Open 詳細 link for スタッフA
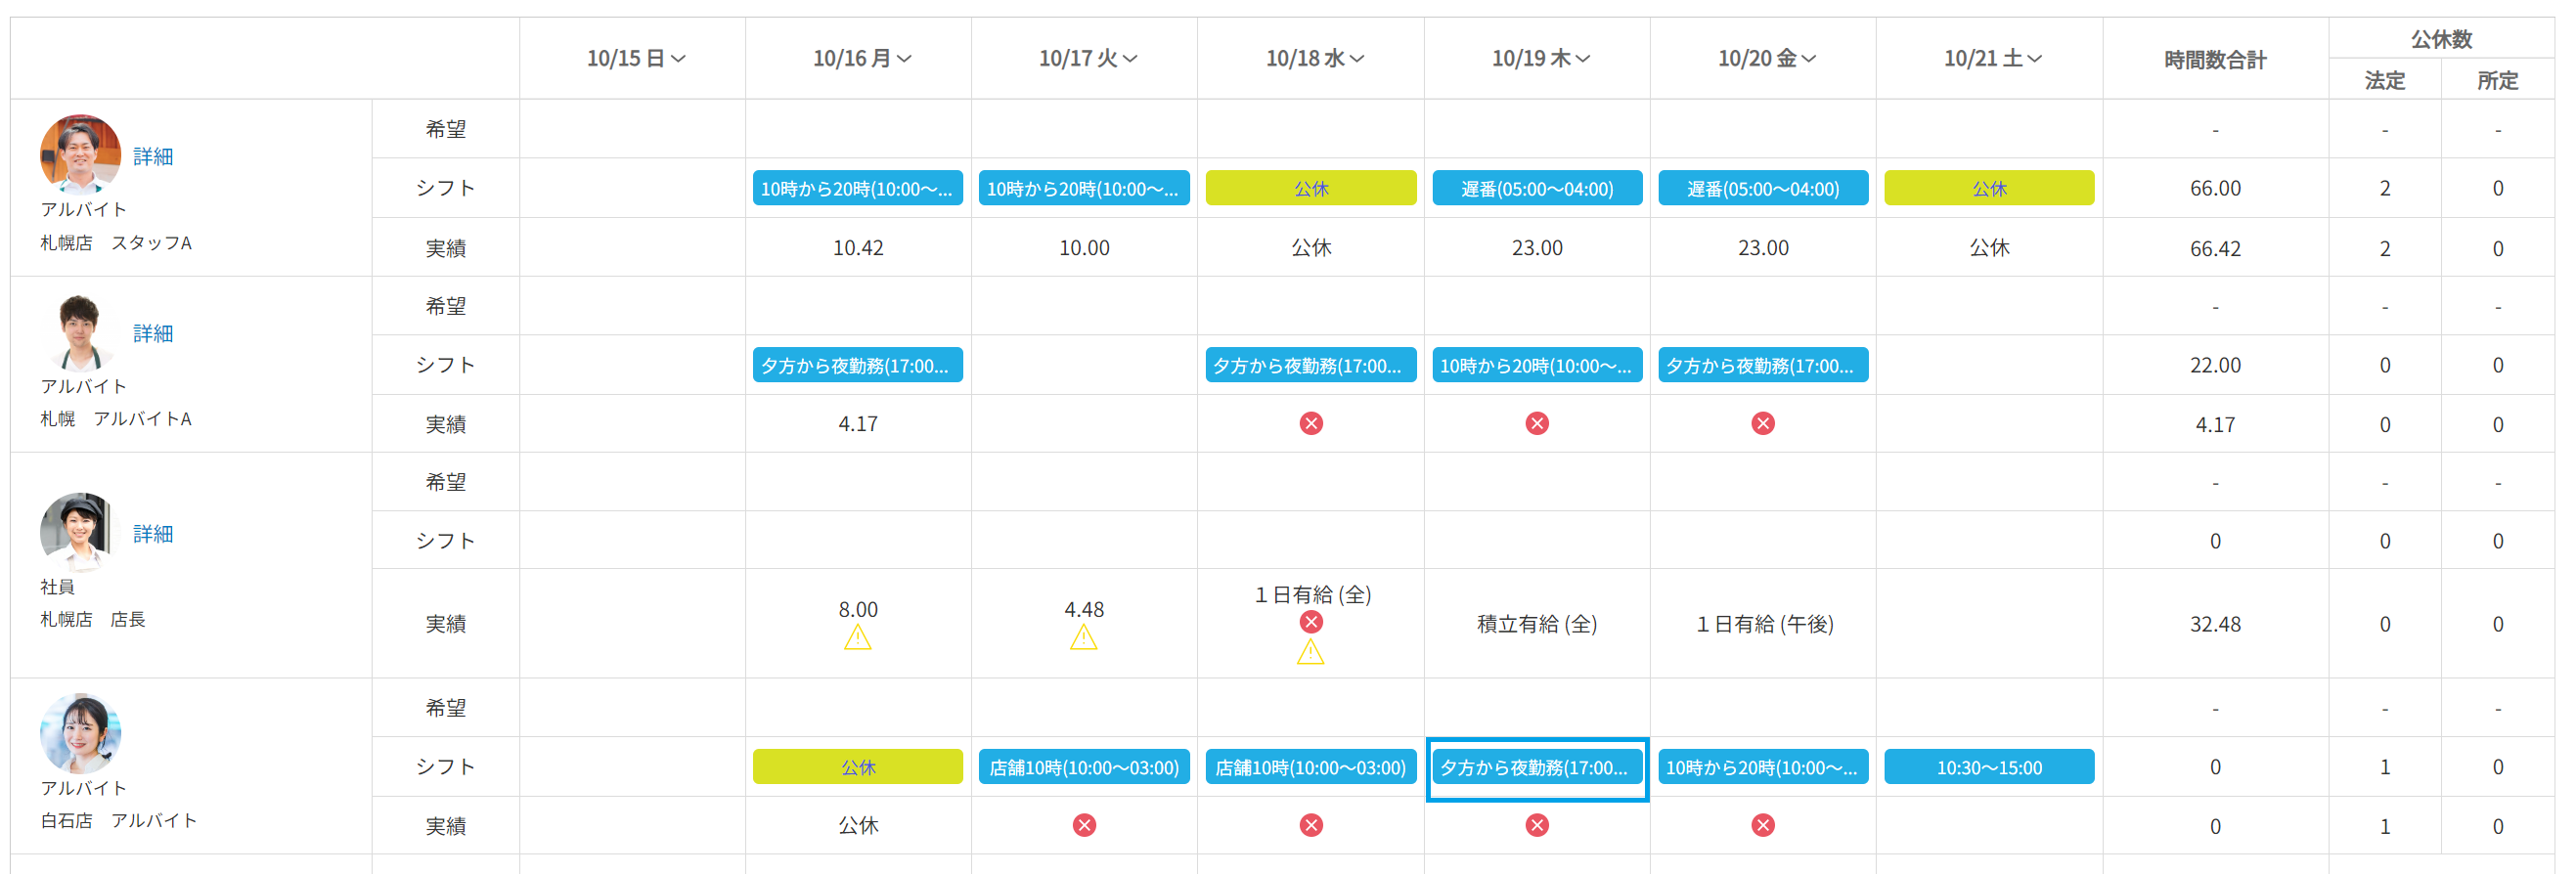Image resolution: width=2576 pixels, height=874 pixels. [x=153, y=156]
